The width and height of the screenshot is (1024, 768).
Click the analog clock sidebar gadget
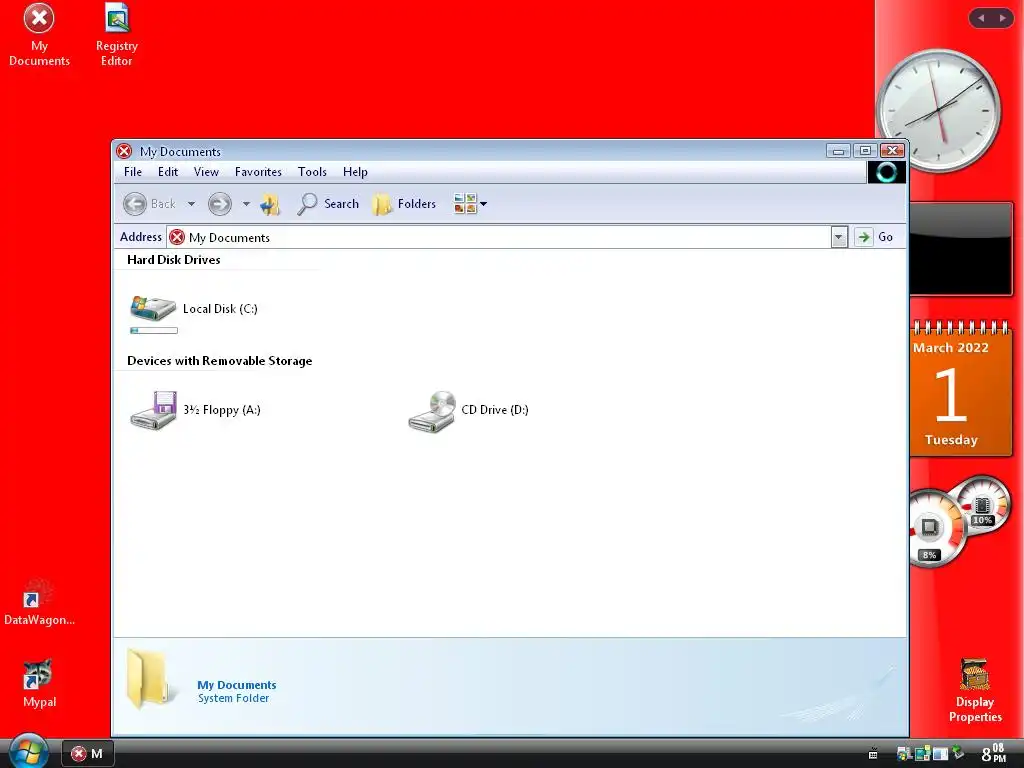(x=938, y=110)
